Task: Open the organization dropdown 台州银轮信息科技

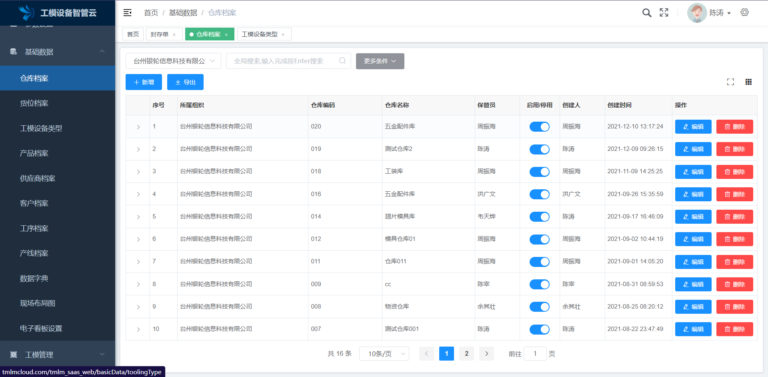Action: point(173,61)
